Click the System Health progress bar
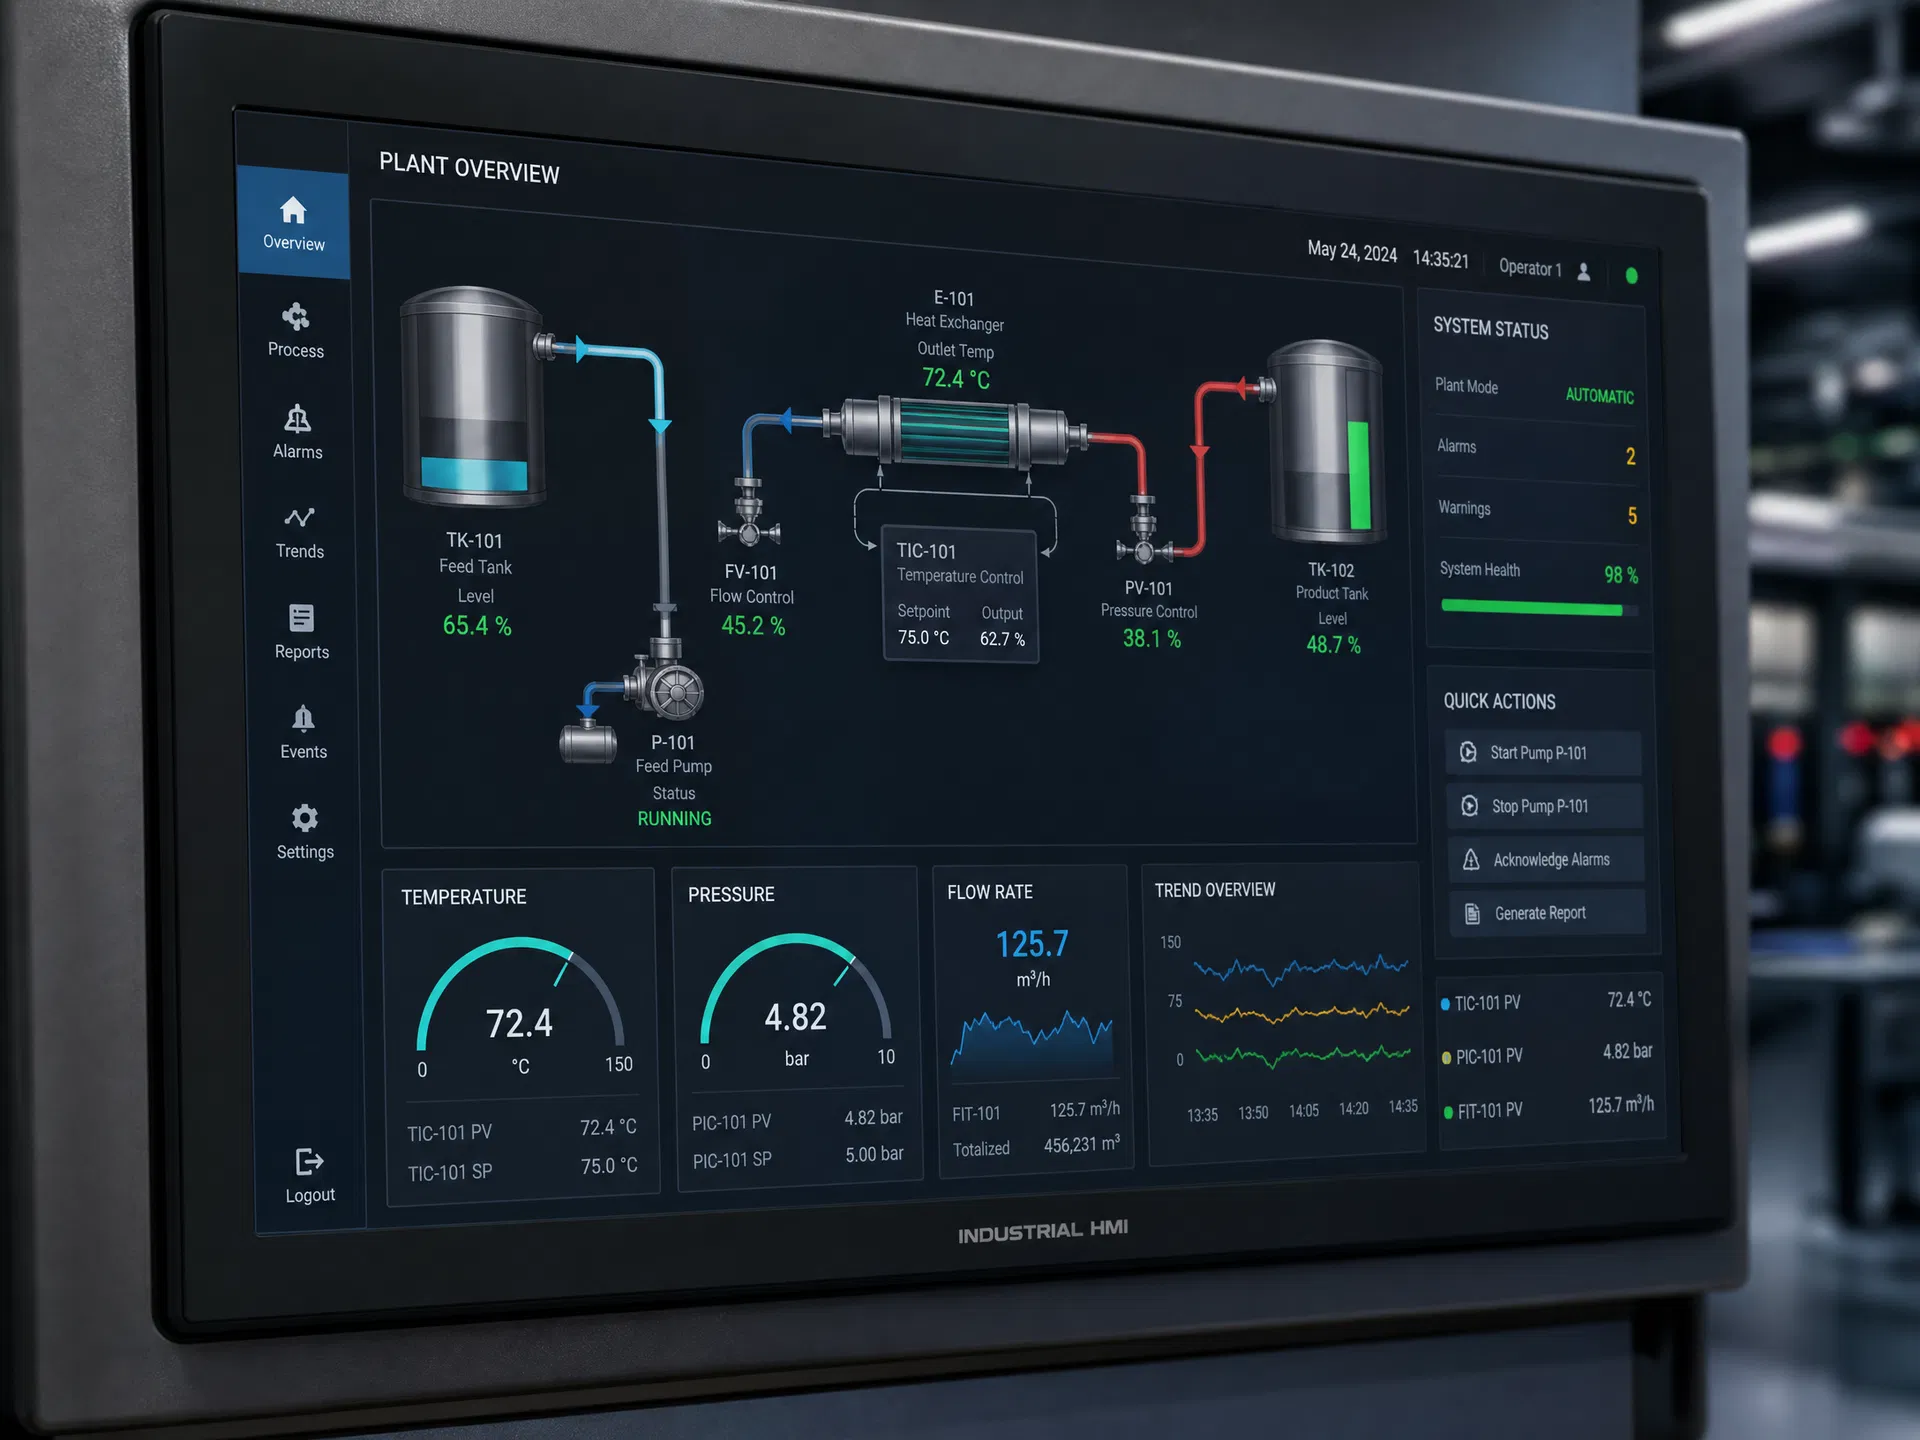This screenshot has height=1440, width=1920. [x=1538, y=607]
